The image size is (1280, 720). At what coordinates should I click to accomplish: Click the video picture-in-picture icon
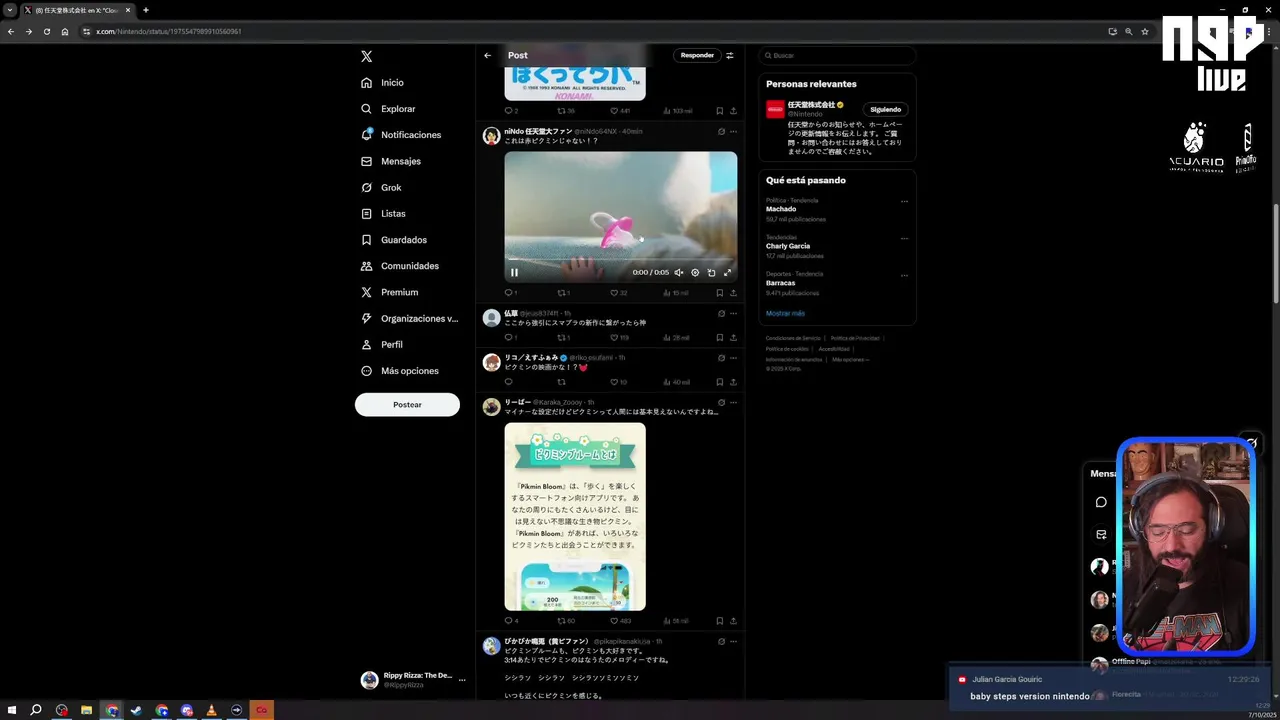pyautogui.click(x=711, y=272)
